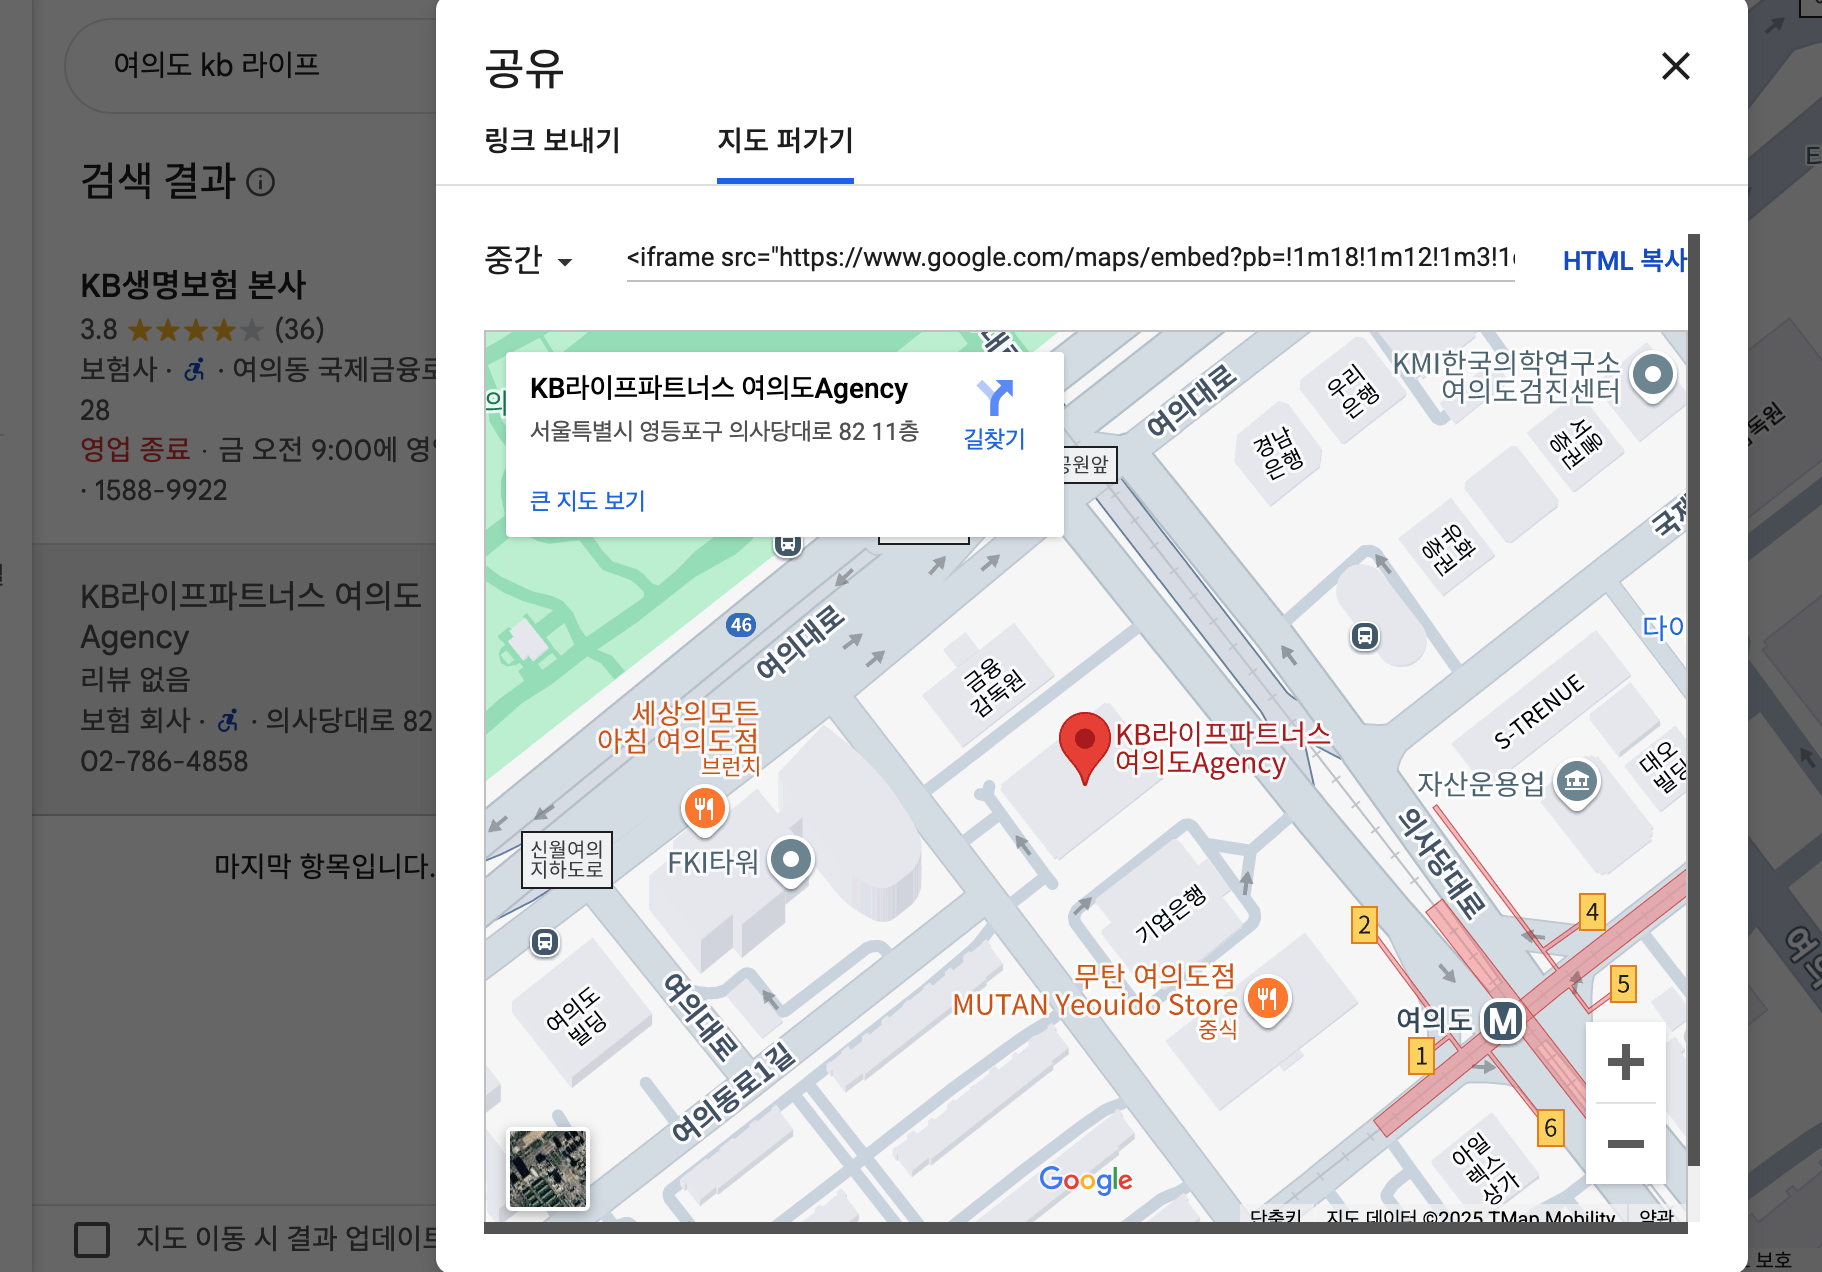This screenshot has height=1272, width=1822.
Task: Click subway exit number 1 marker
Action: (1421, 1056)
